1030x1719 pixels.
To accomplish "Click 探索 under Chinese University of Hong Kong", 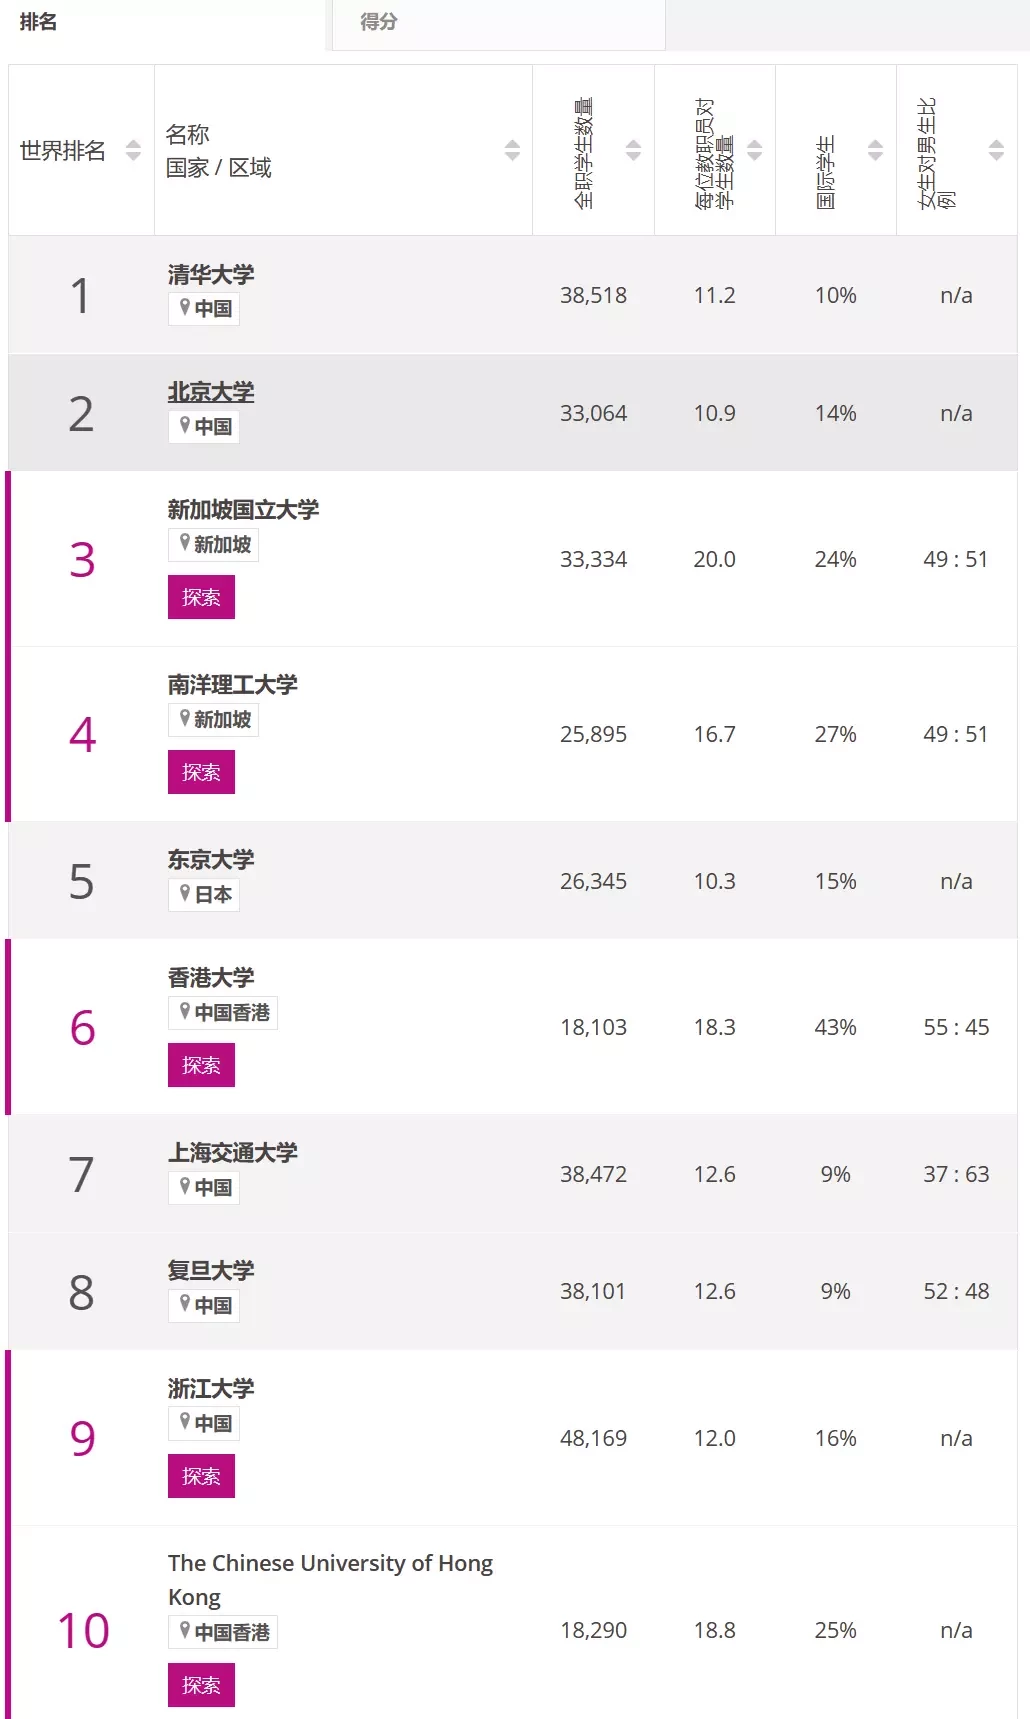I will point(201,1685).
